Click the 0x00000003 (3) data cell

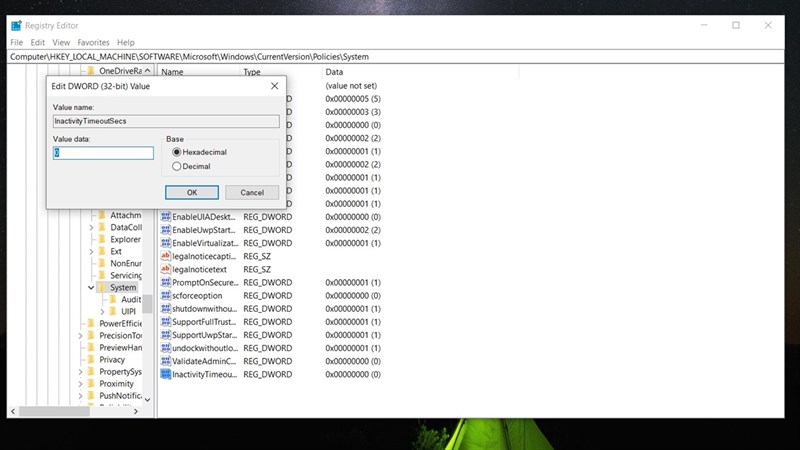click(x=353, y=112)
